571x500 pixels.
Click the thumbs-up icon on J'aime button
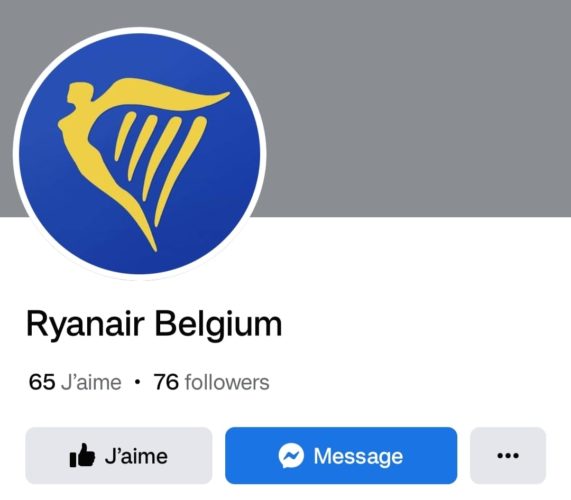coord(82,455)
